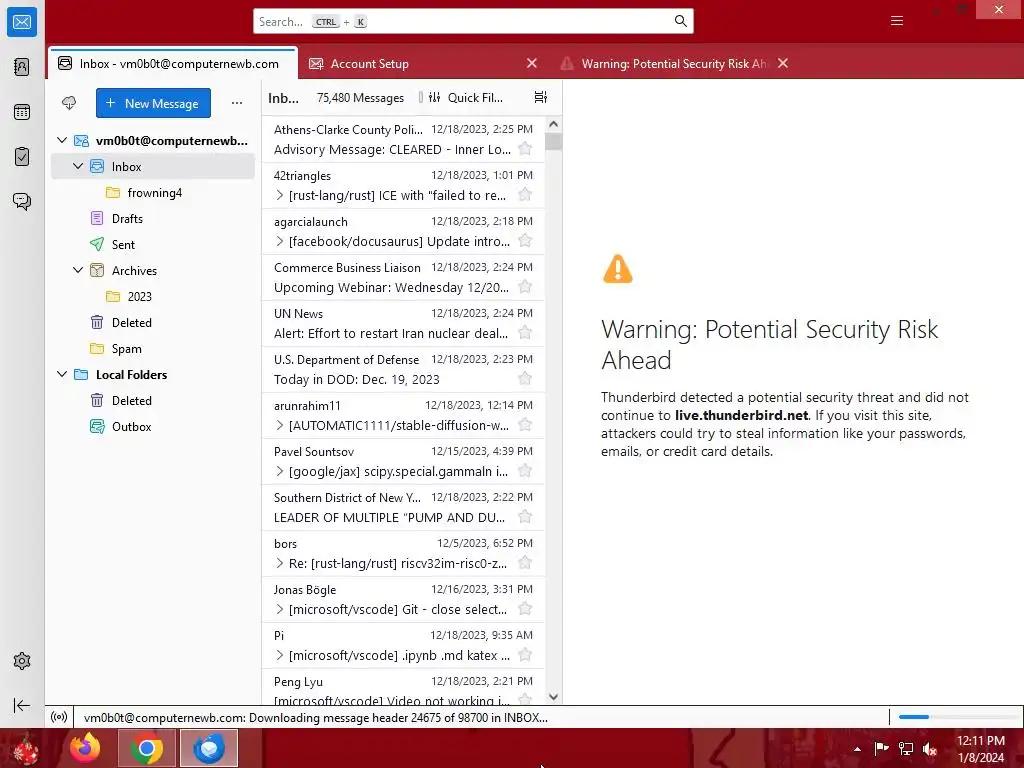The height and width of the screenshot is (768, 1024).
Task: Open the Drafts folder
Action: [153, 219]
